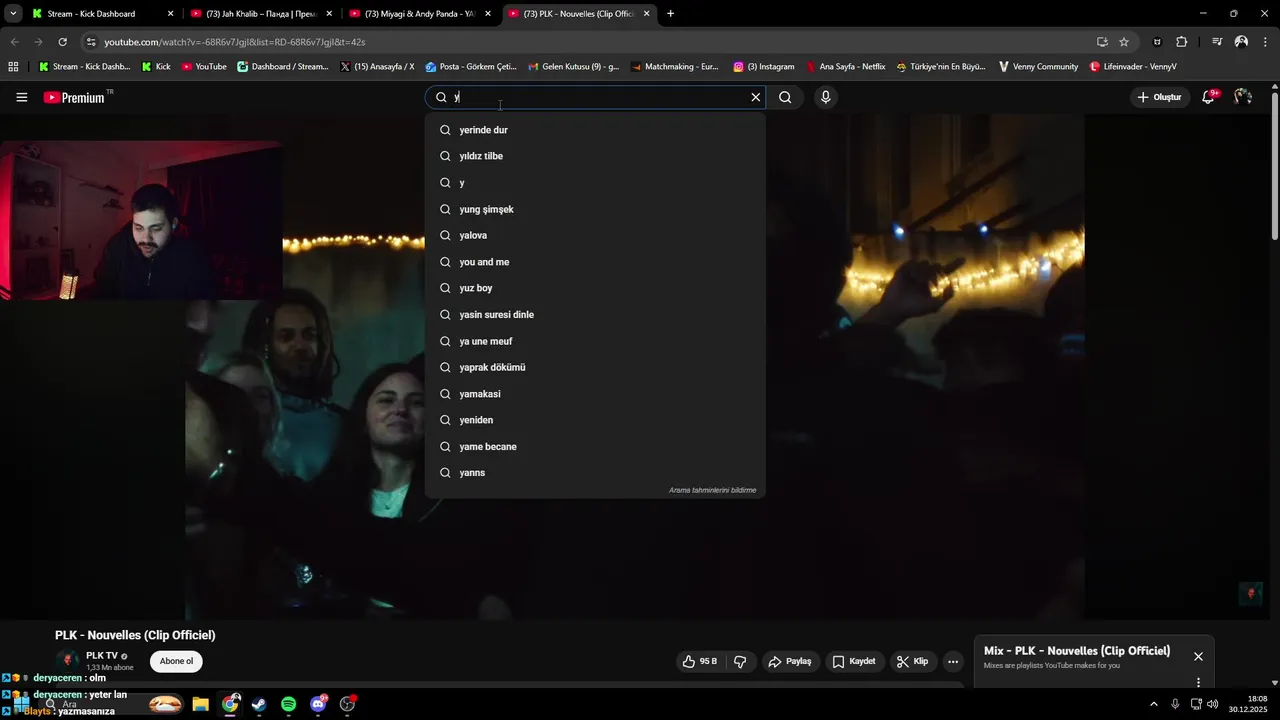Viewport: 1280px width, 720px height.
Task: Choose the 'yamakasi' suggestion
Action: (595, 394)
